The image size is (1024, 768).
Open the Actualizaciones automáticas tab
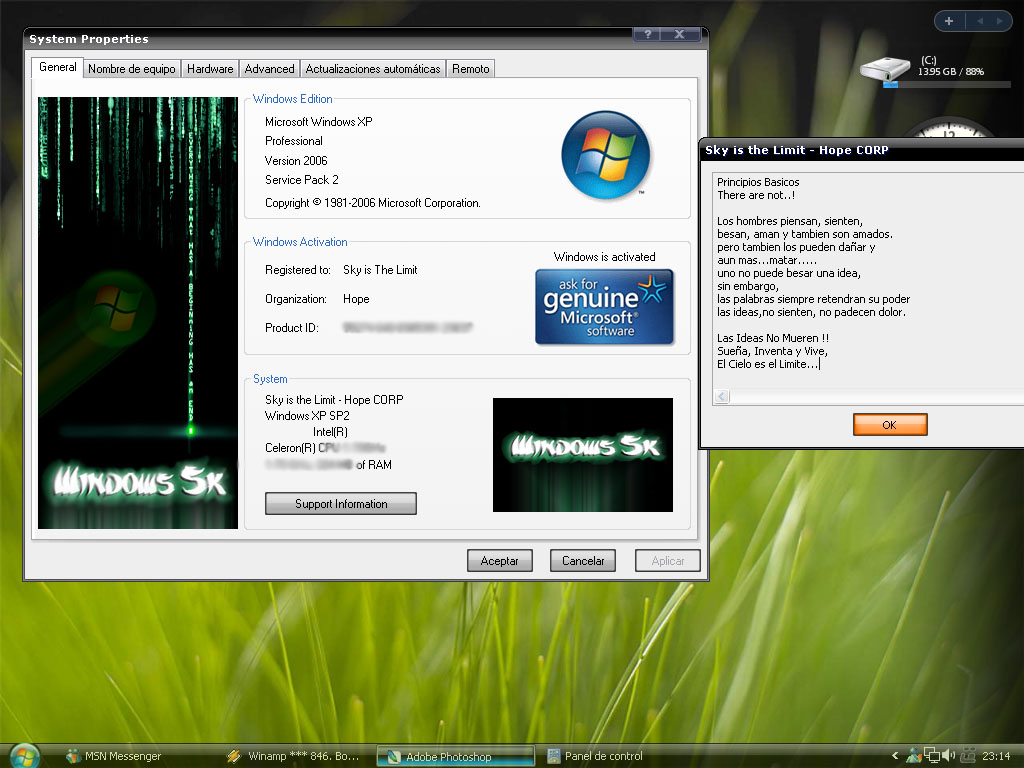374,68
